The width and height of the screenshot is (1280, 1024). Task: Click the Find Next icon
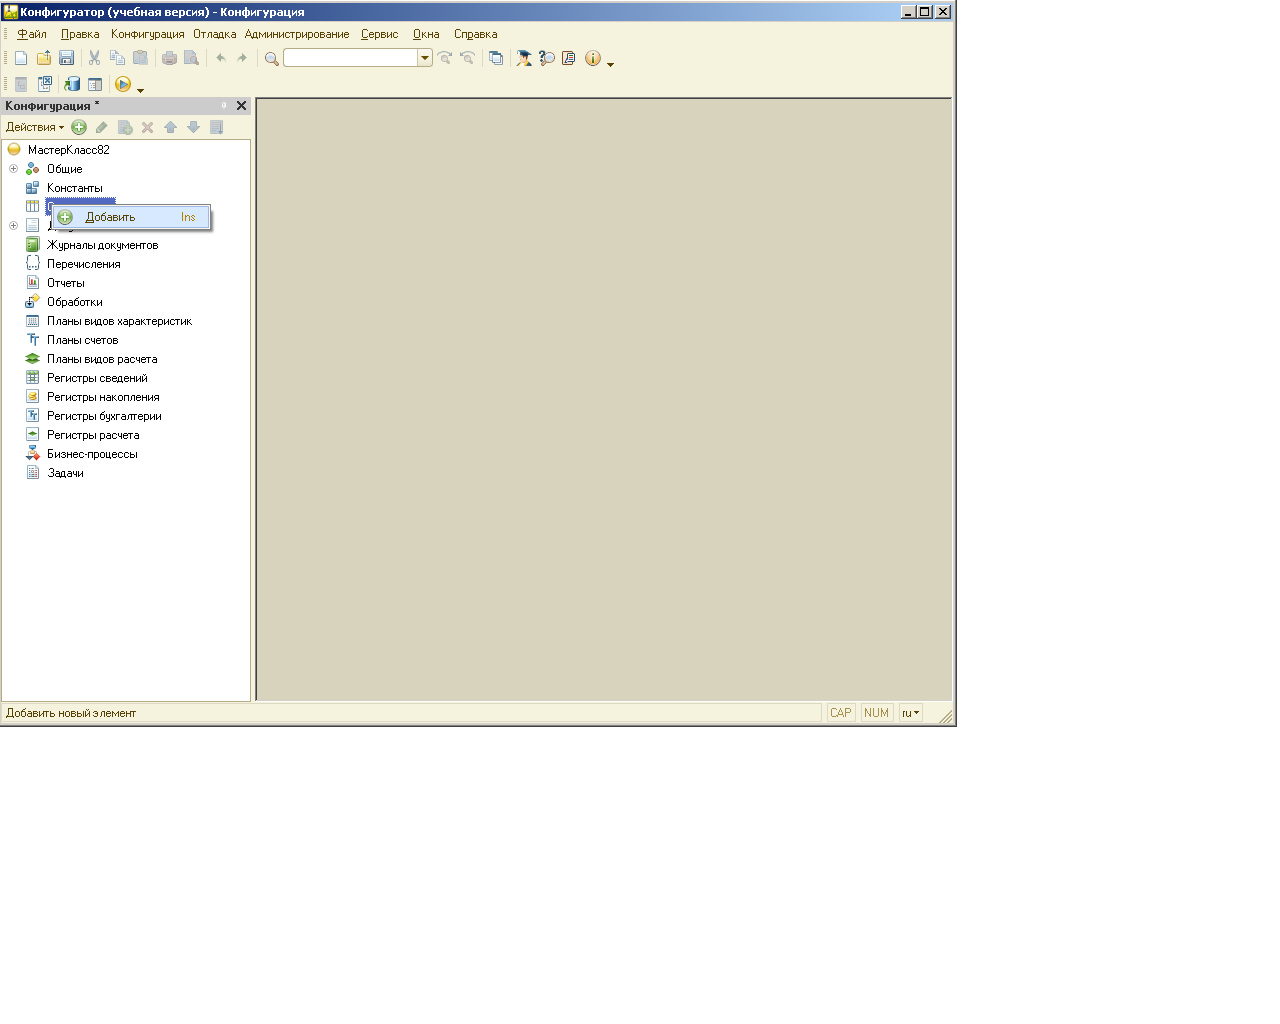[x=445, y=58]
